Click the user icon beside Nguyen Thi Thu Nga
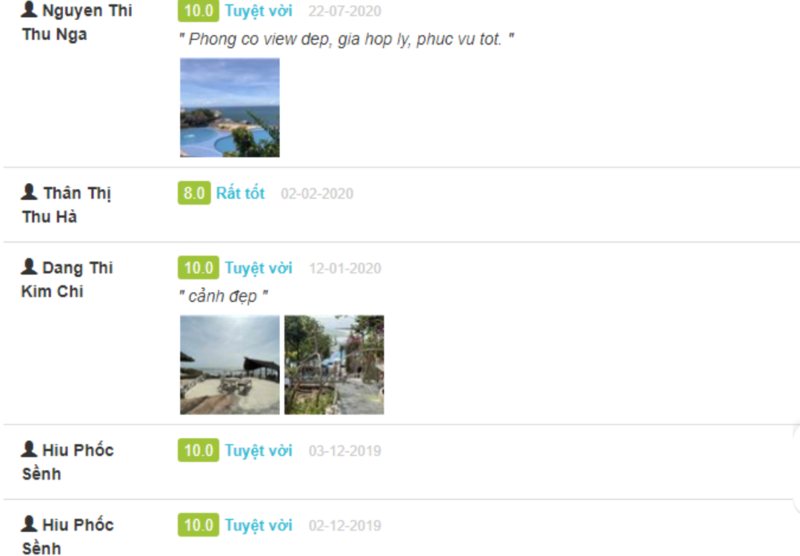The height and width of the screenshot is (556, 800). 29,10
